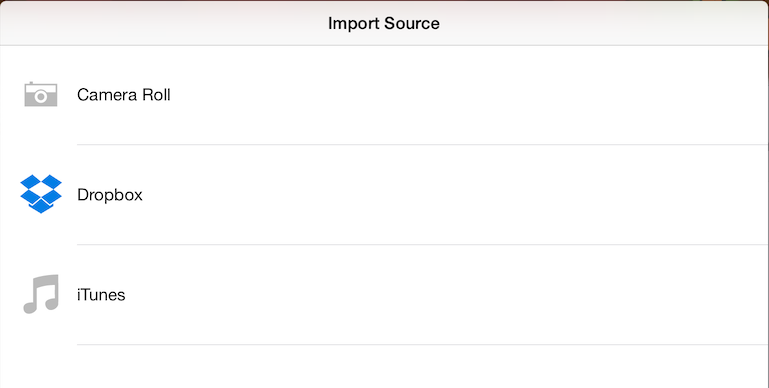The width and height of the screenshot is (769, 388).
Task: Tap the gray camera icon
Action: pos(41,94)
